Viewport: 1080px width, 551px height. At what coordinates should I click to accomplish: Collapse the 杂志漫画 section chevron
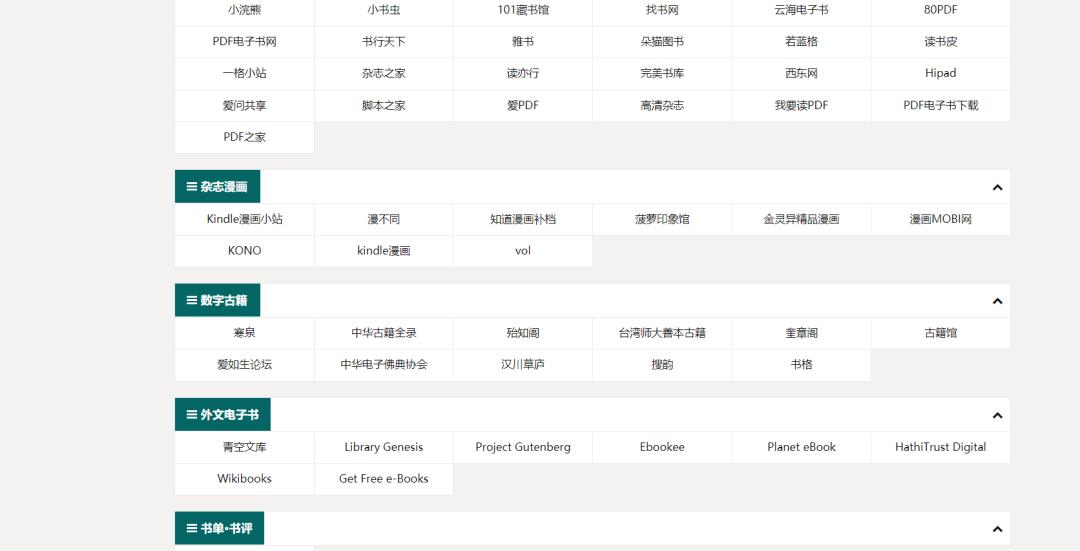point(997,187)
